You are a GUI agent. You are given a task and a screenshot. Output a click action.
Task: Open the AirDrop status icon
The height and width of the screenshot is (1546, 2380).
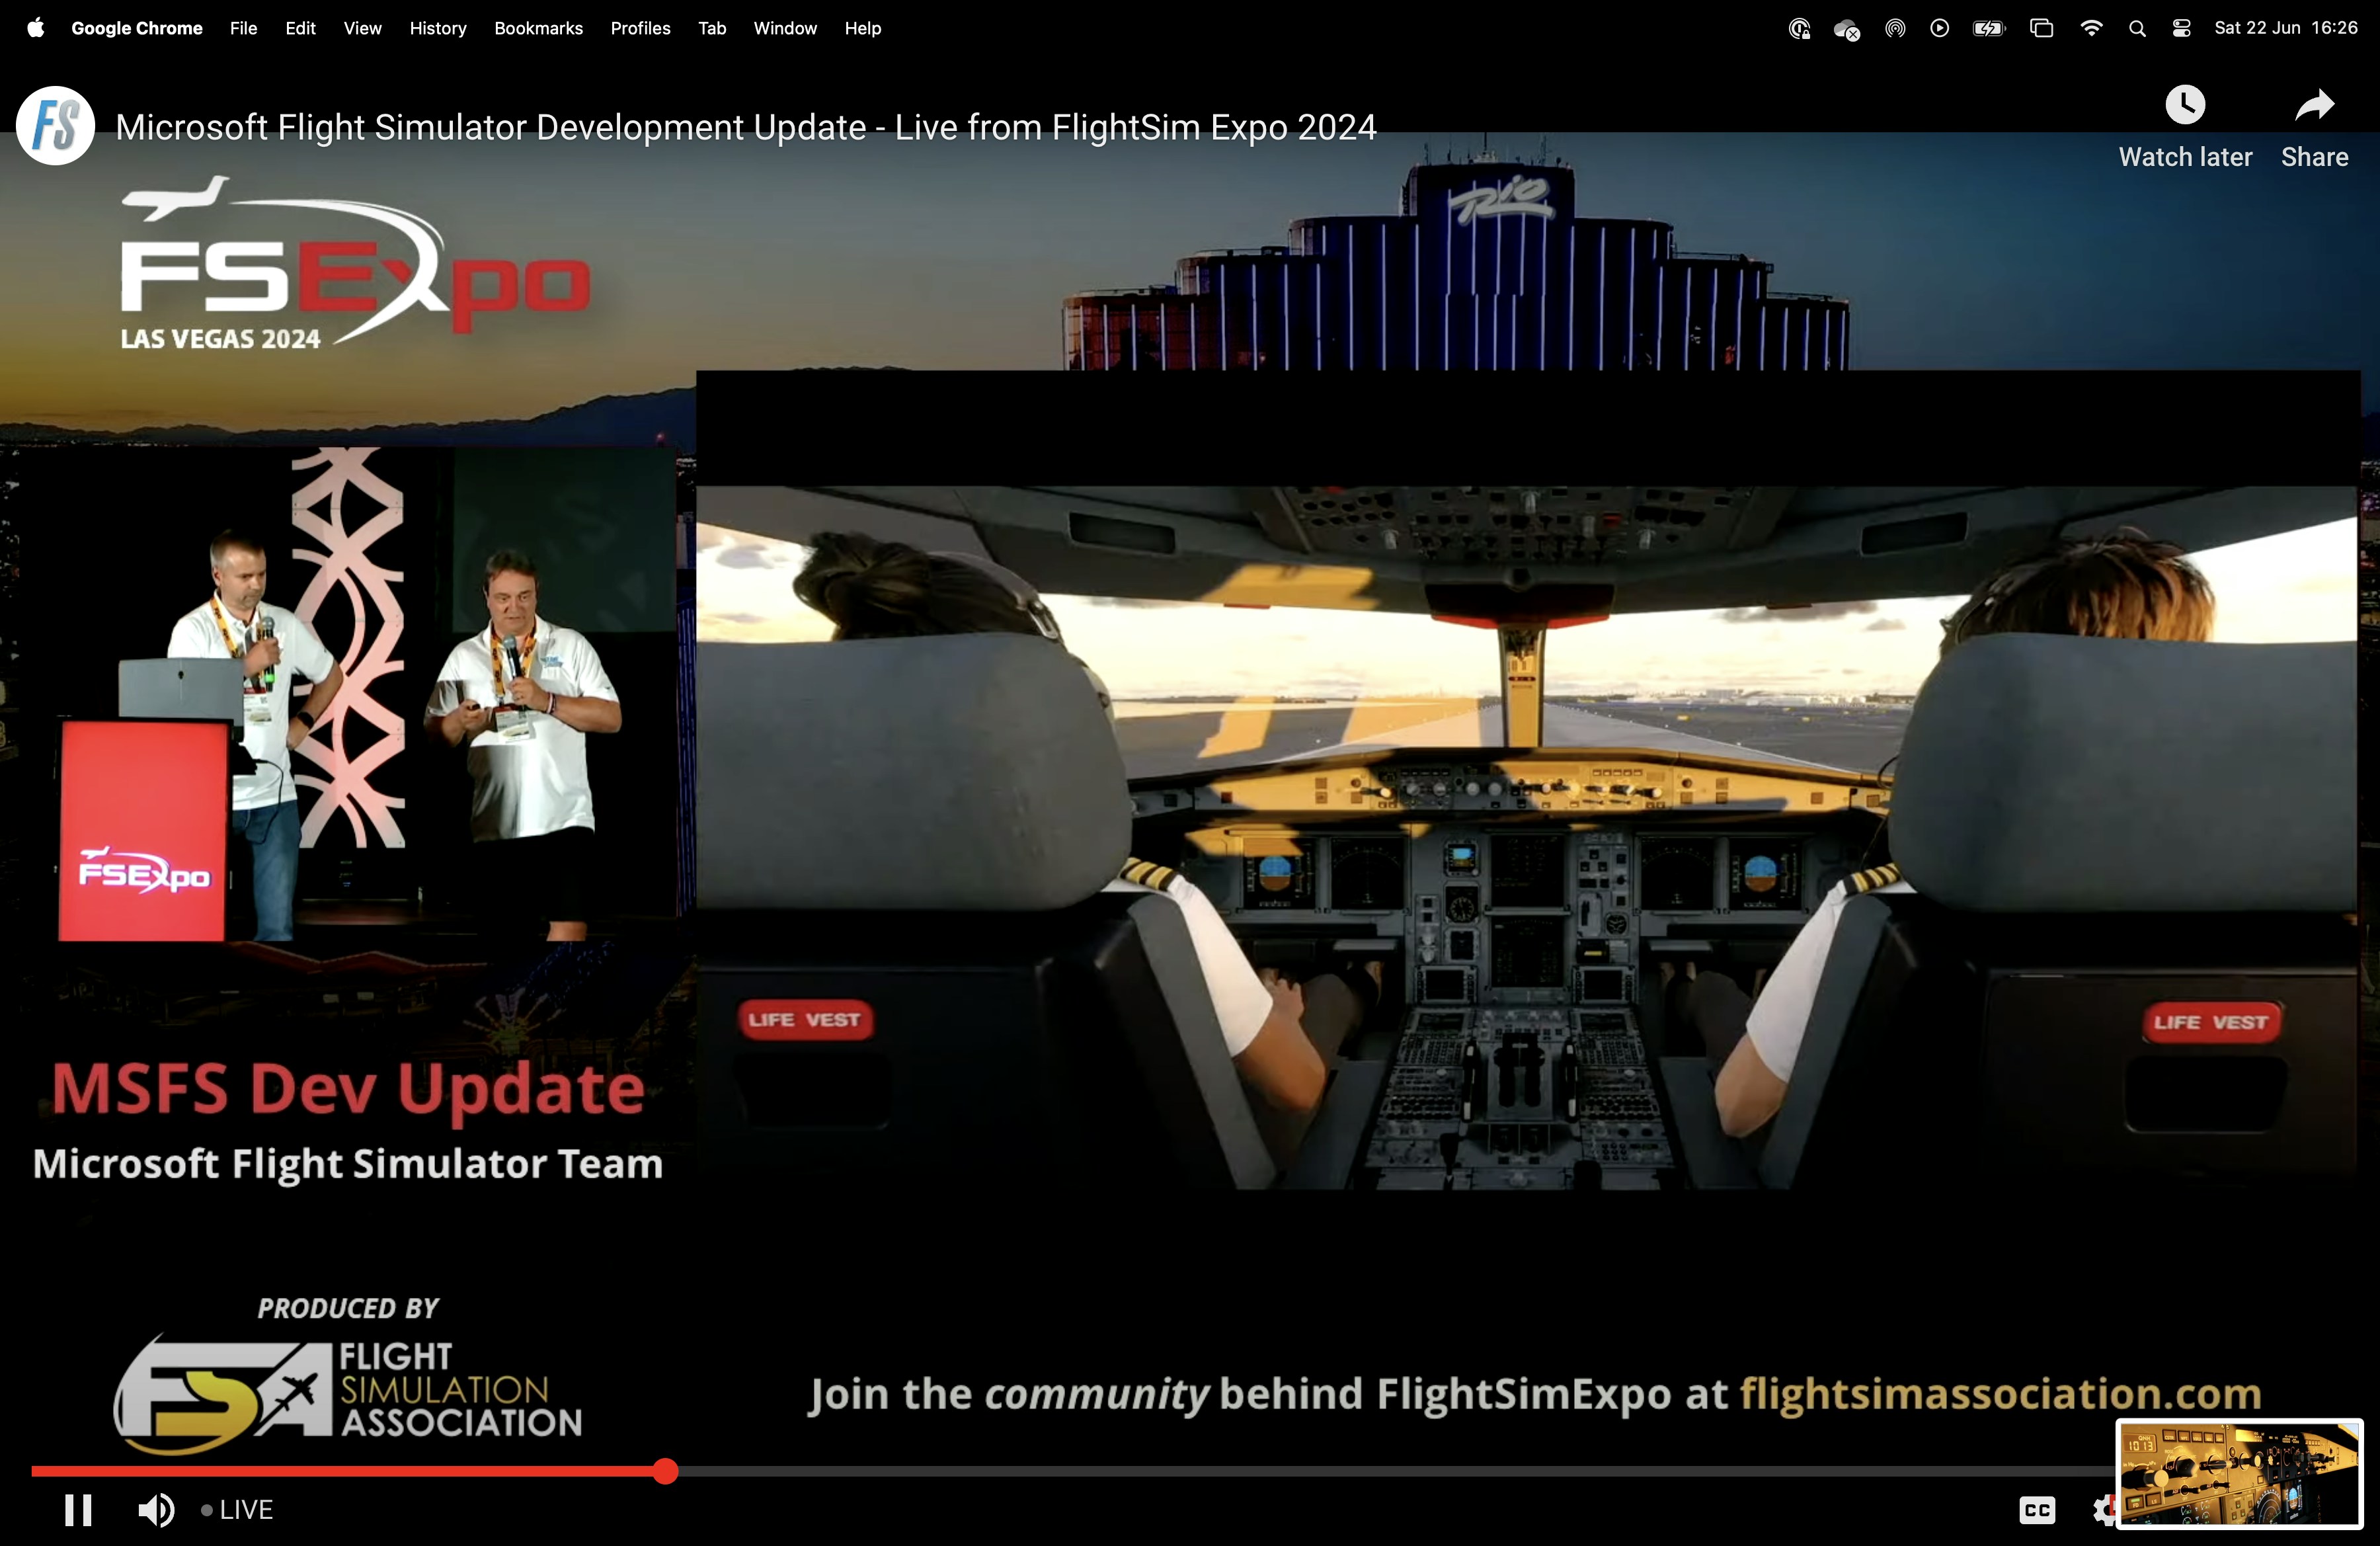coord(1894,28)
